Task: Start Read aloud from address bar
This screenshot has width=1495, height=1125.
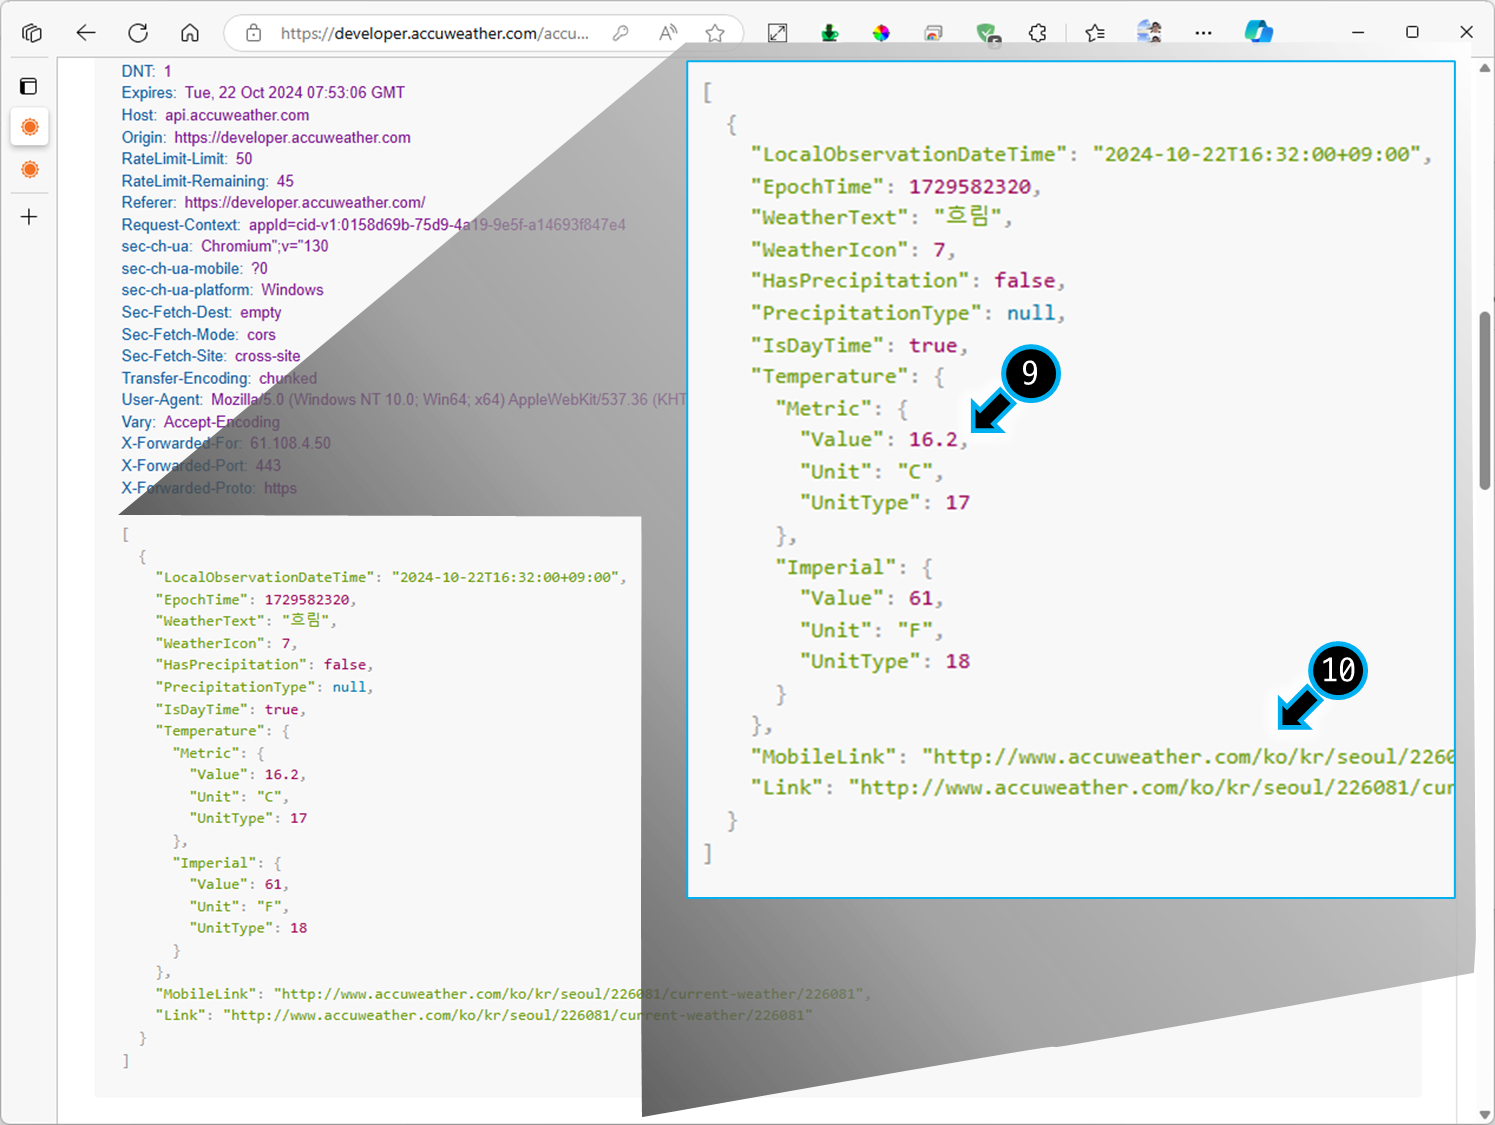Action: point(668,33)
